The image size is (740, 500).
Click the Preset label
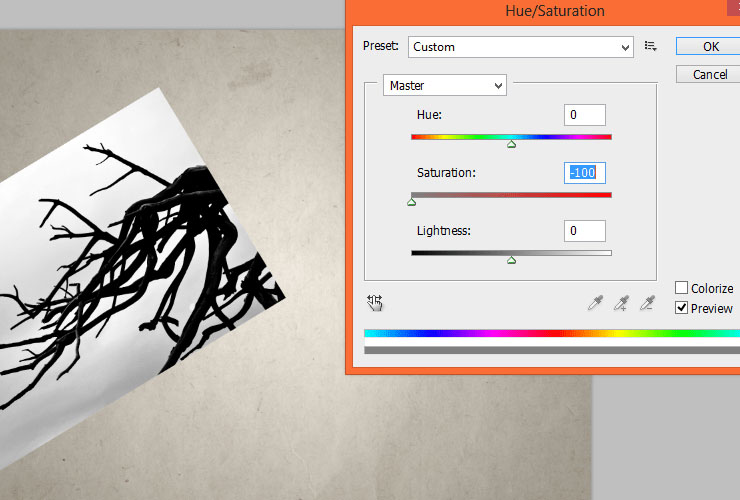380,46
